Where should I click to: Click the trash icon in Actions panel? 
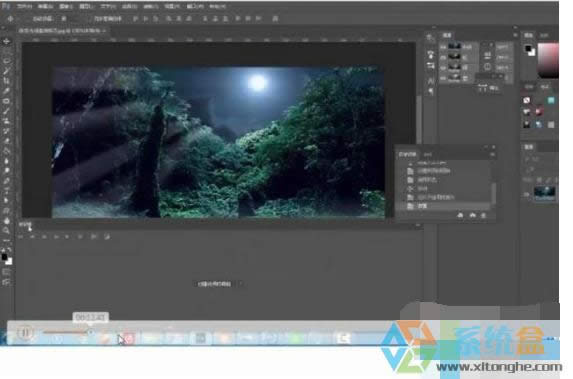[x=483, y=216]
